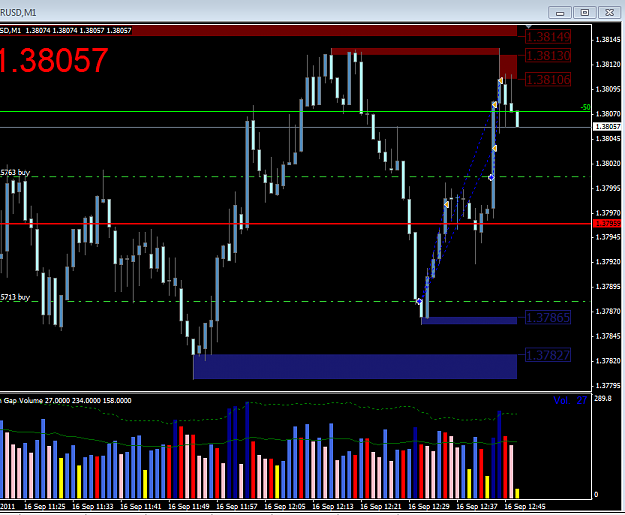Click the white 1.38057 bid price tag
625x515 pixels.
(x=607, y=126)
